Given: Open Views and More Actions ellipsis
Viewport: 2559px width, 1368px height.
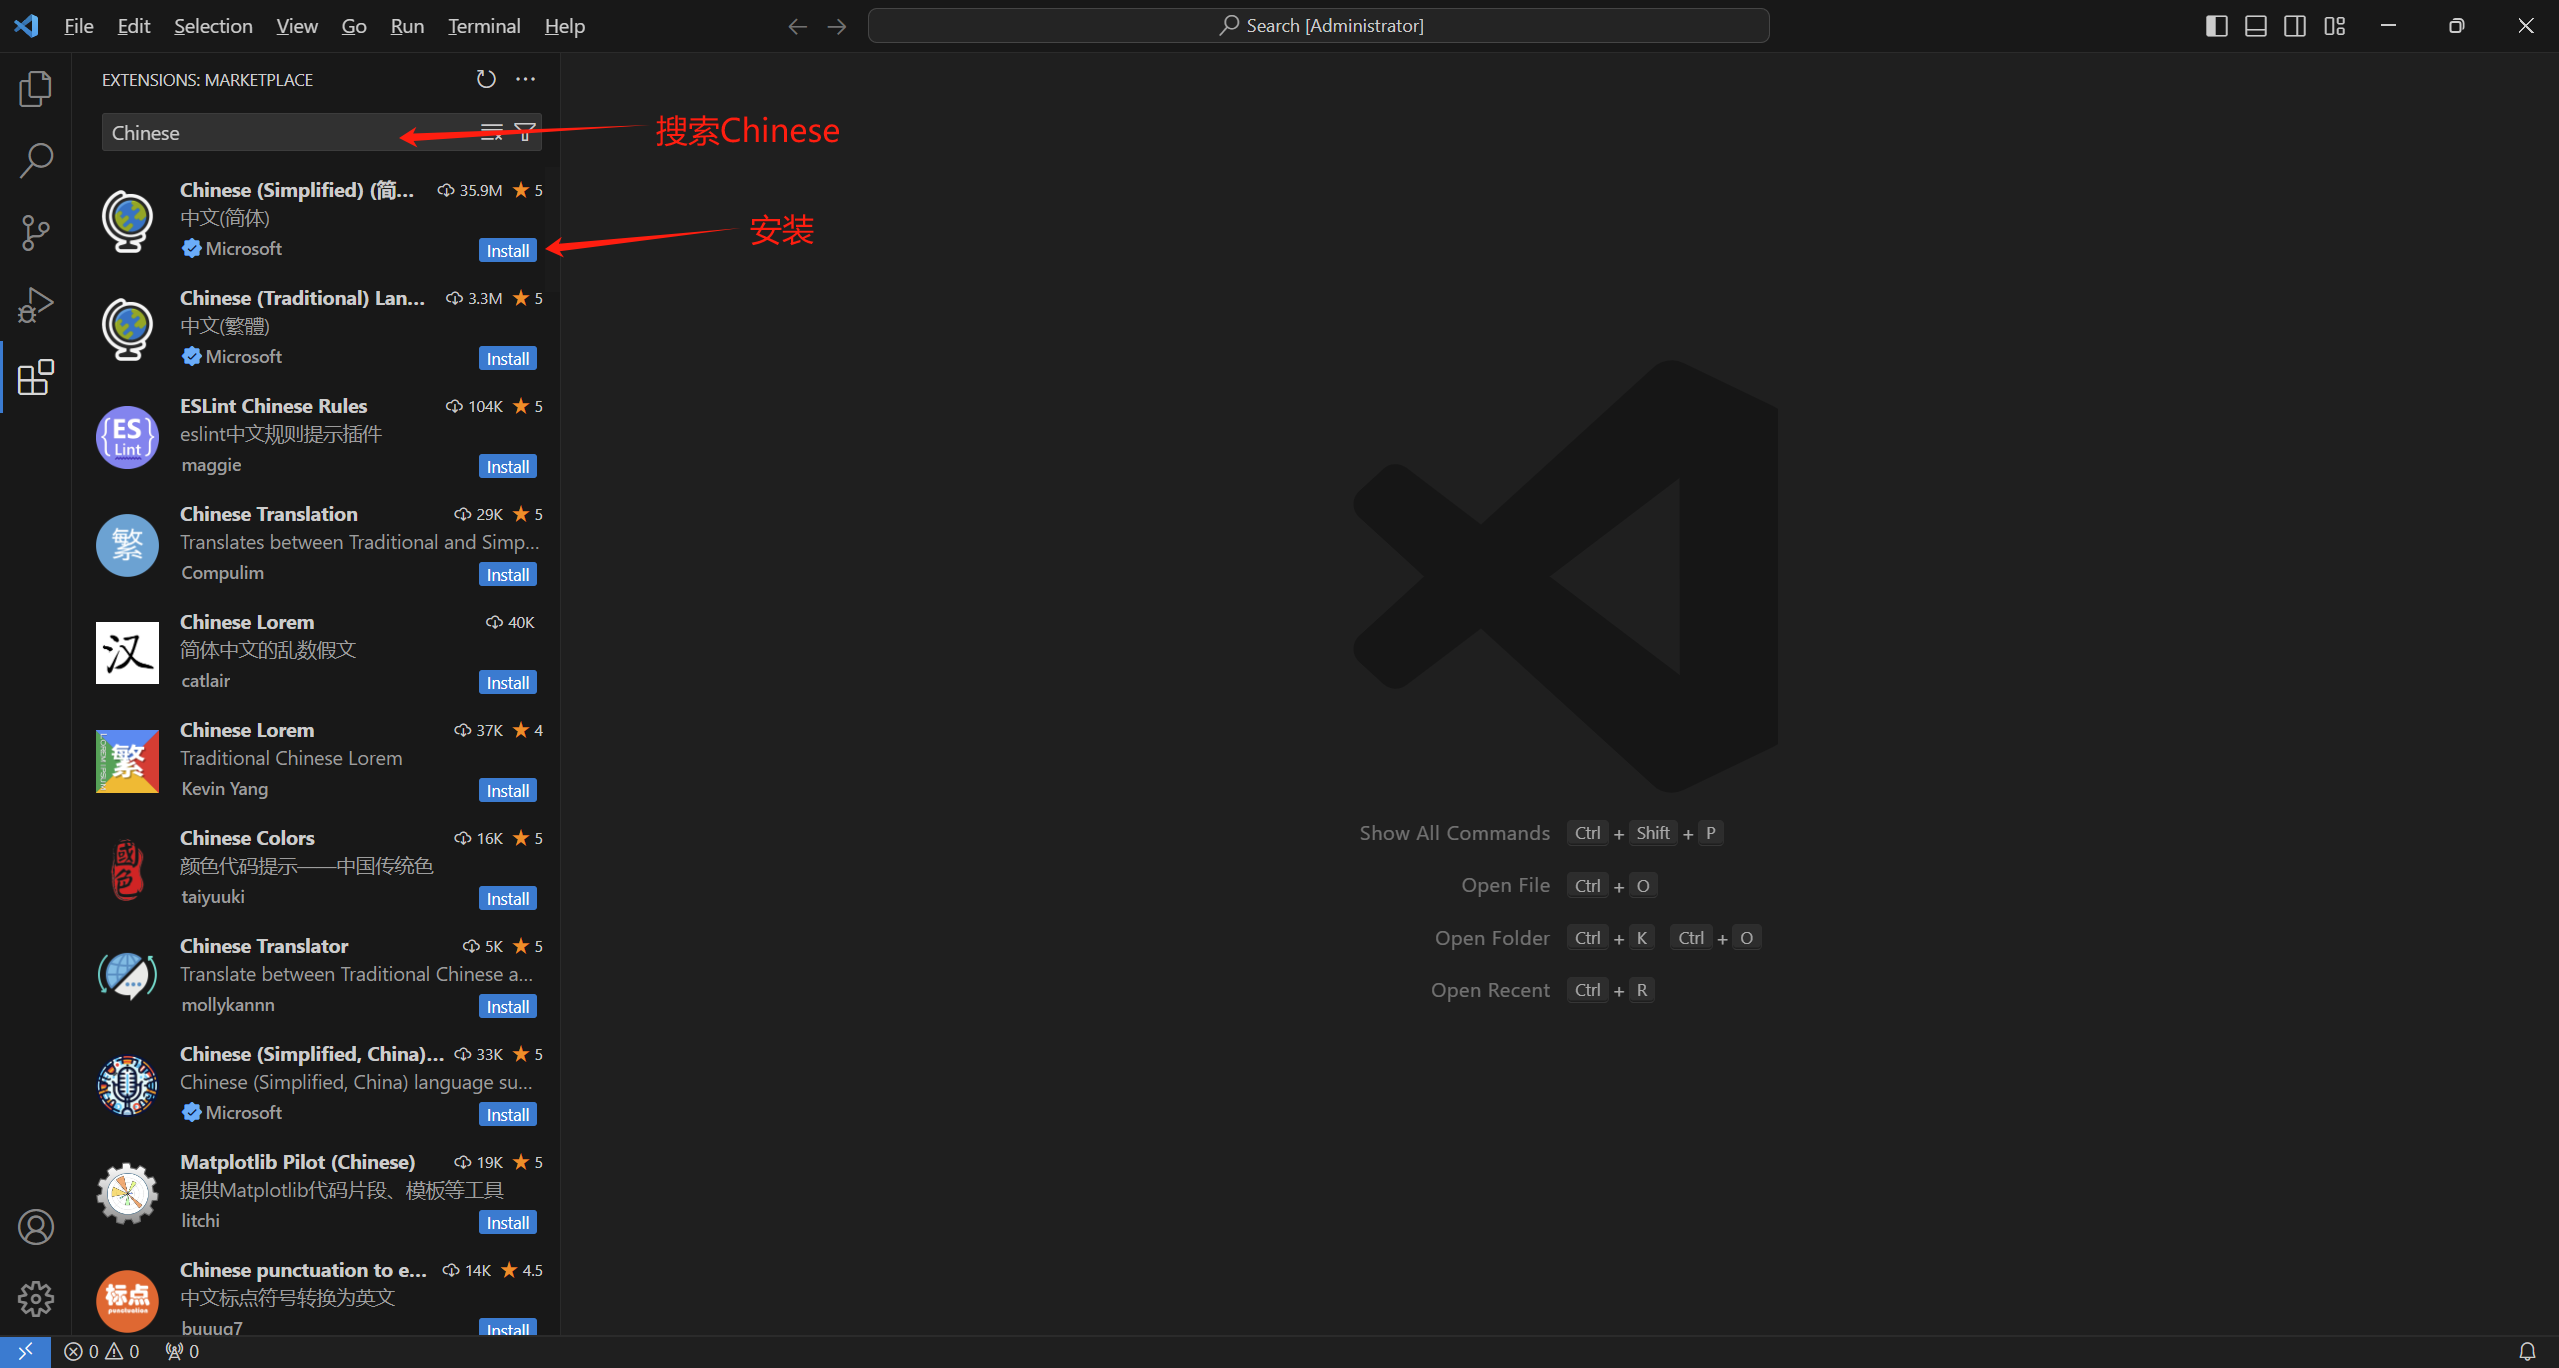Looking at the screenshot, I should coord(526,79).
